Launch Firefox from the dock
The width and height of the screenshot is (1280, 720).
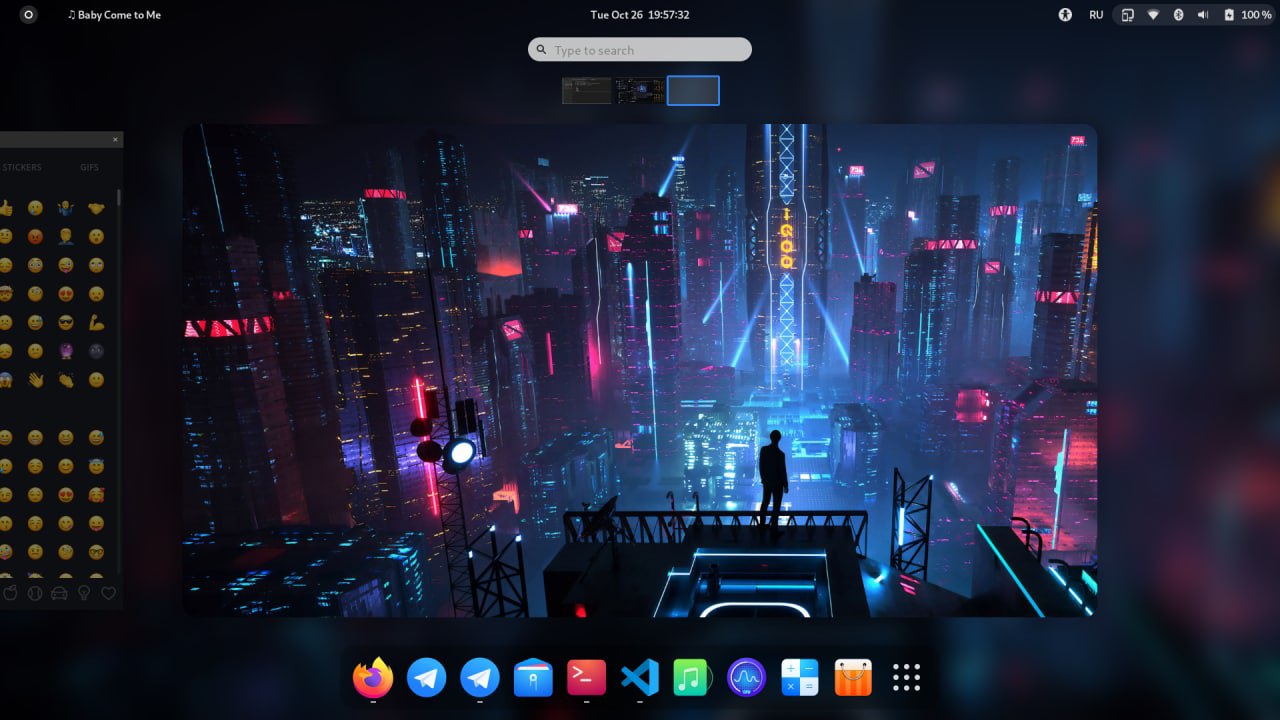coord(373,678)
